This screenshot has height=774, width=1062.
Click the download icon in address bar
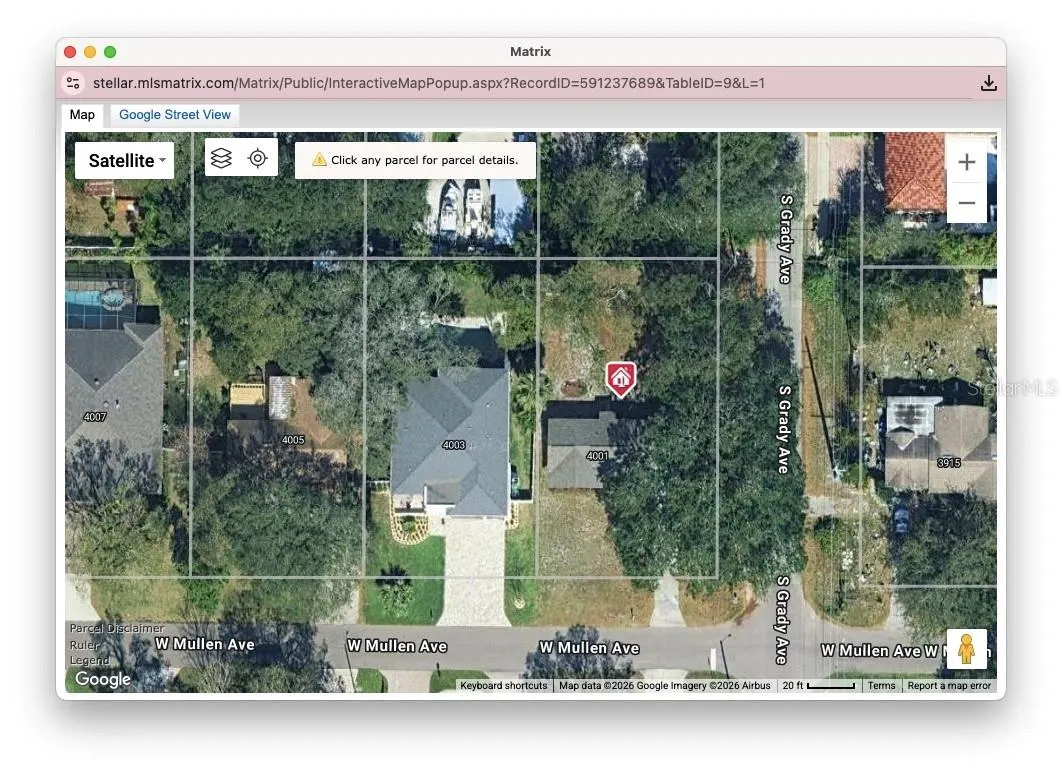(x=988, y=83)
